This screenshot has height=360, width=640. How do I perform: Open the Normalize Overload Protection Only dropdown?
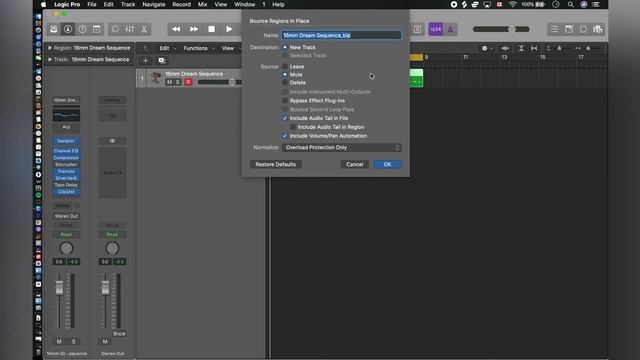(342, 147)
